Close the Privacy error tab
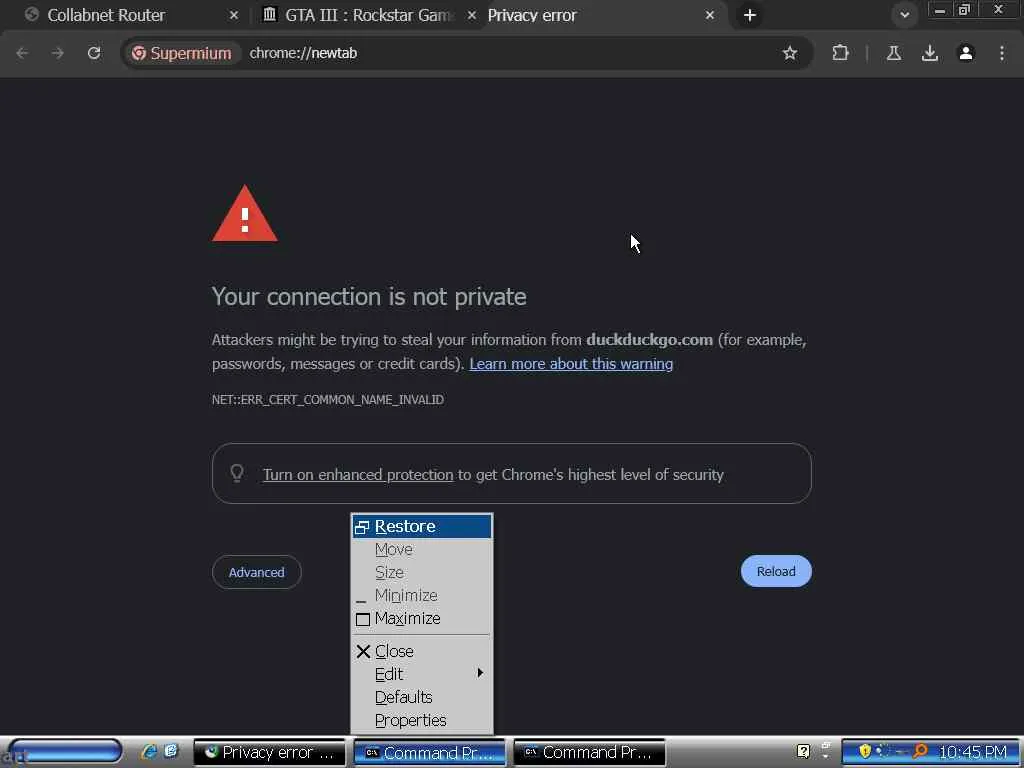Screen dimensions: 1024x768 point(710,15)
